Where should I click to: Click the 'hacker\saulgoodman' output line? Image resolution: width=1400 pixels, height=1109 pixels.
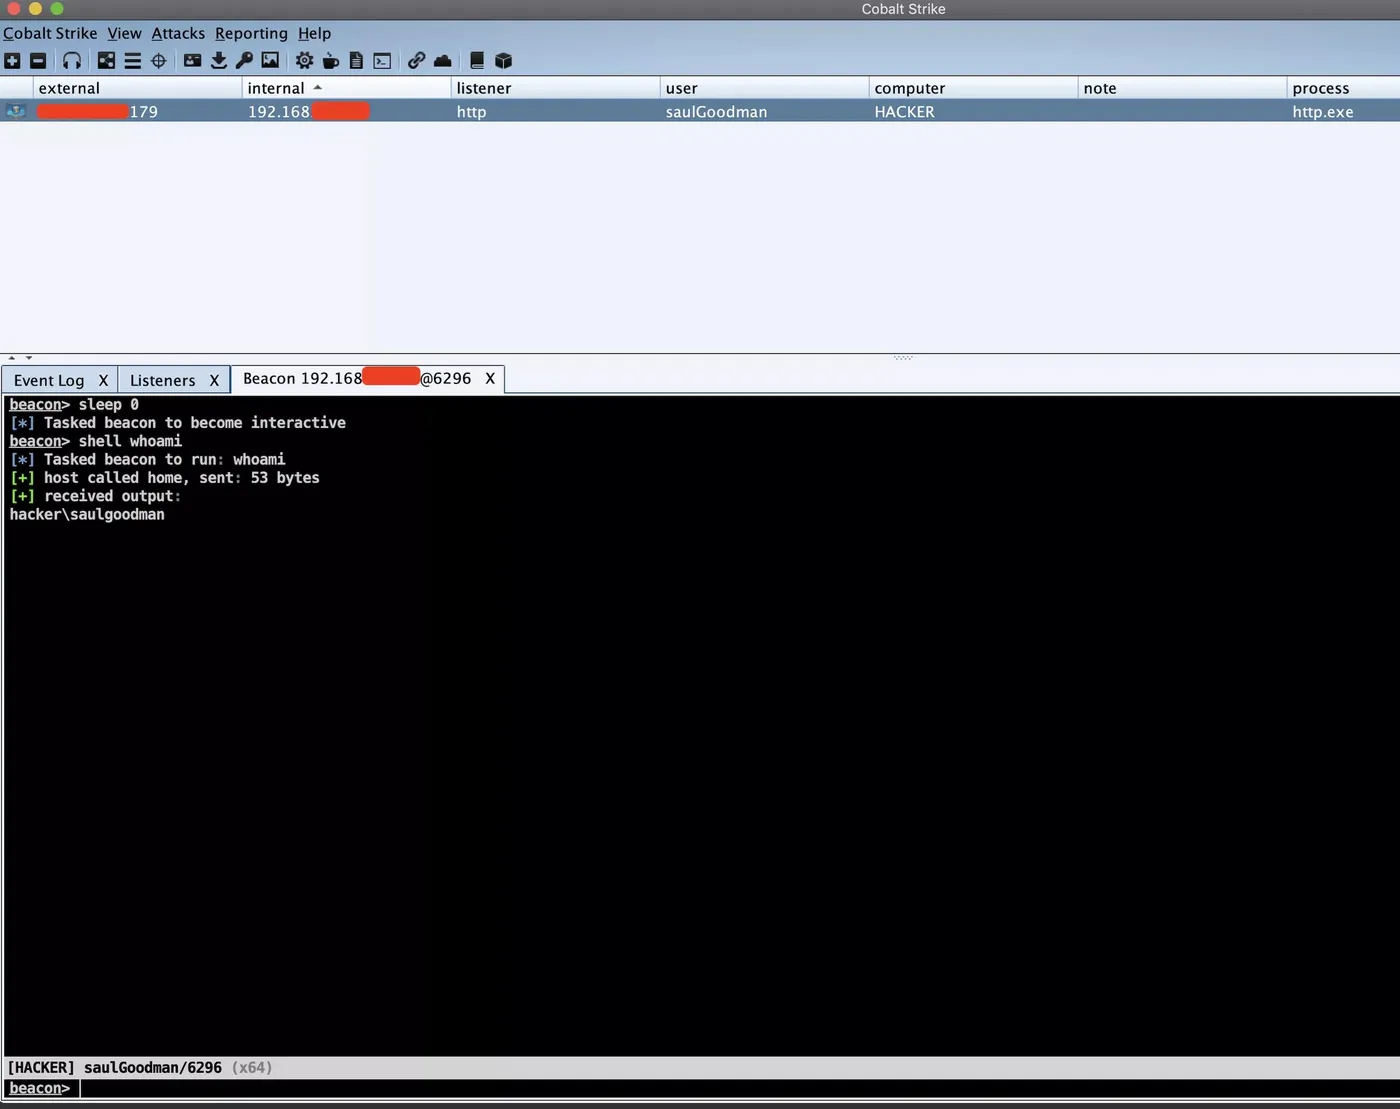[x=87, y=514]
